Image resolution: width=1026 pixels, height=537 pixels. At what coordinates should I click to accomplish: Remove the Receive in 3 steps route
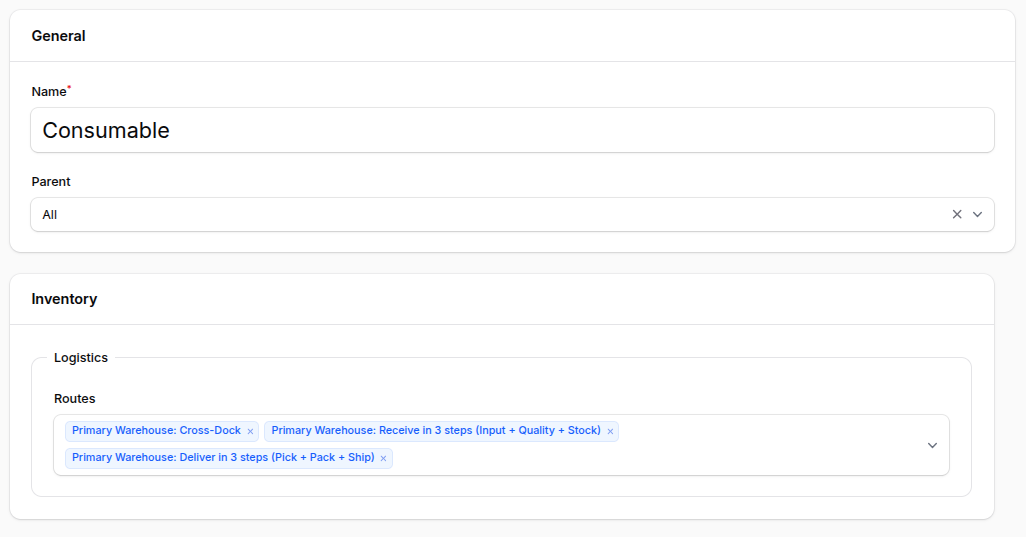click(x=610, y=432)
